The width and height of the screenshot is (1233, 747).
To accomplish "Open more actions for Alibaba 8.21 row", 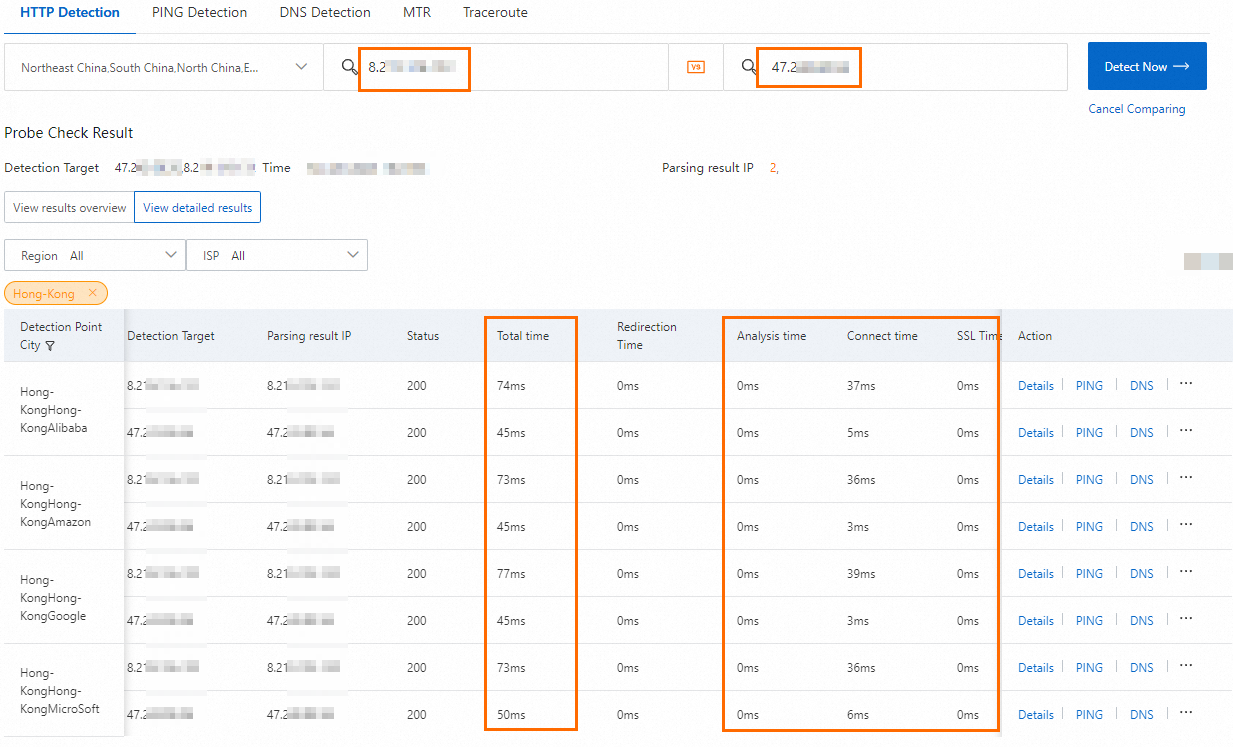I will 1186,384.
